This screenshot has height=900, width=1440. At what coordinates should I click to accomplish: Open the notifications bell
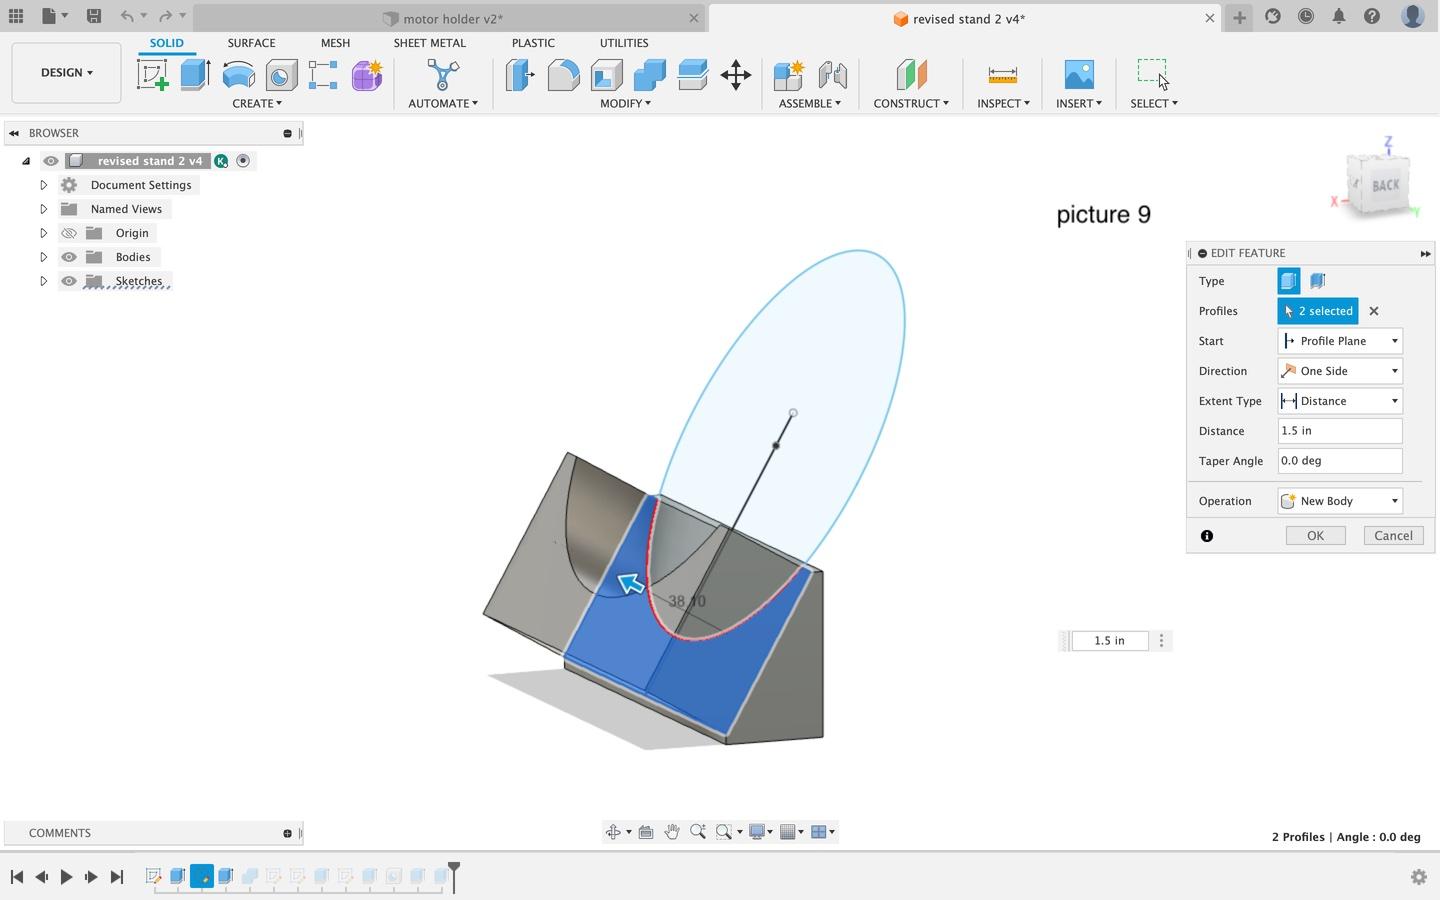[1339, 17]
